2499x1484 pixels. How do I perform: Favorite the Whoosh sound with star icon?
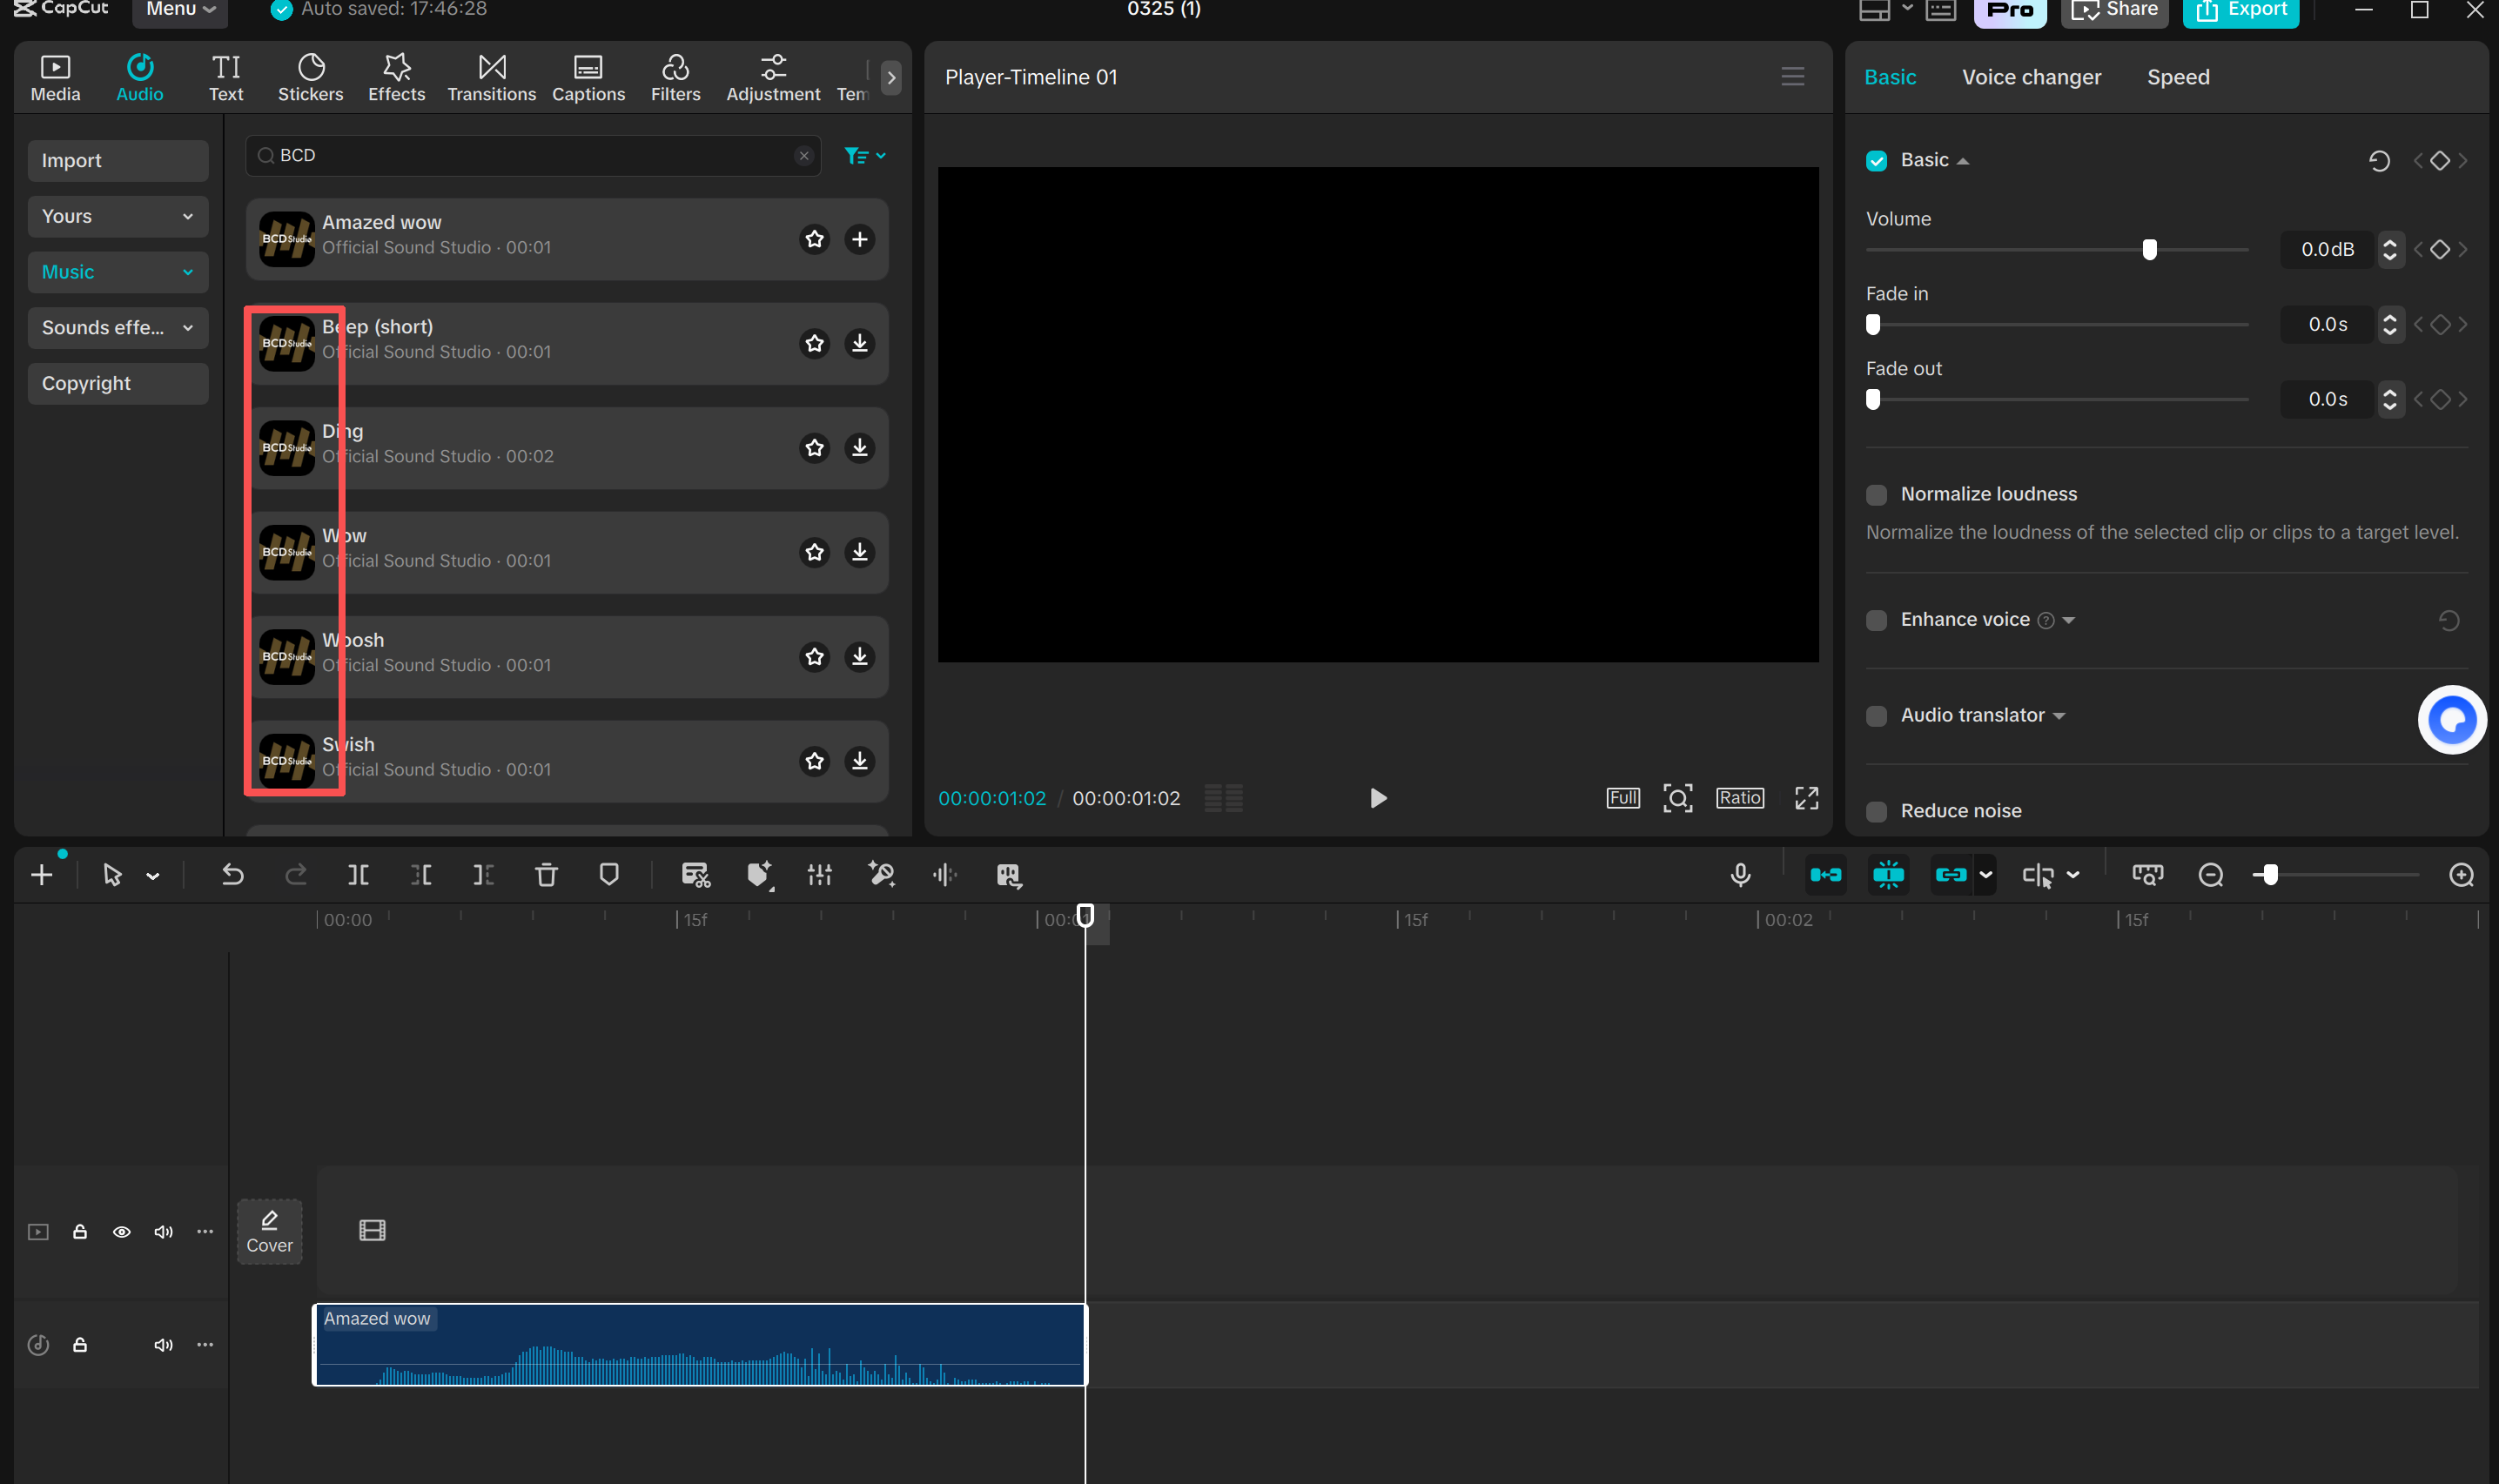click(x=814, y=657)
